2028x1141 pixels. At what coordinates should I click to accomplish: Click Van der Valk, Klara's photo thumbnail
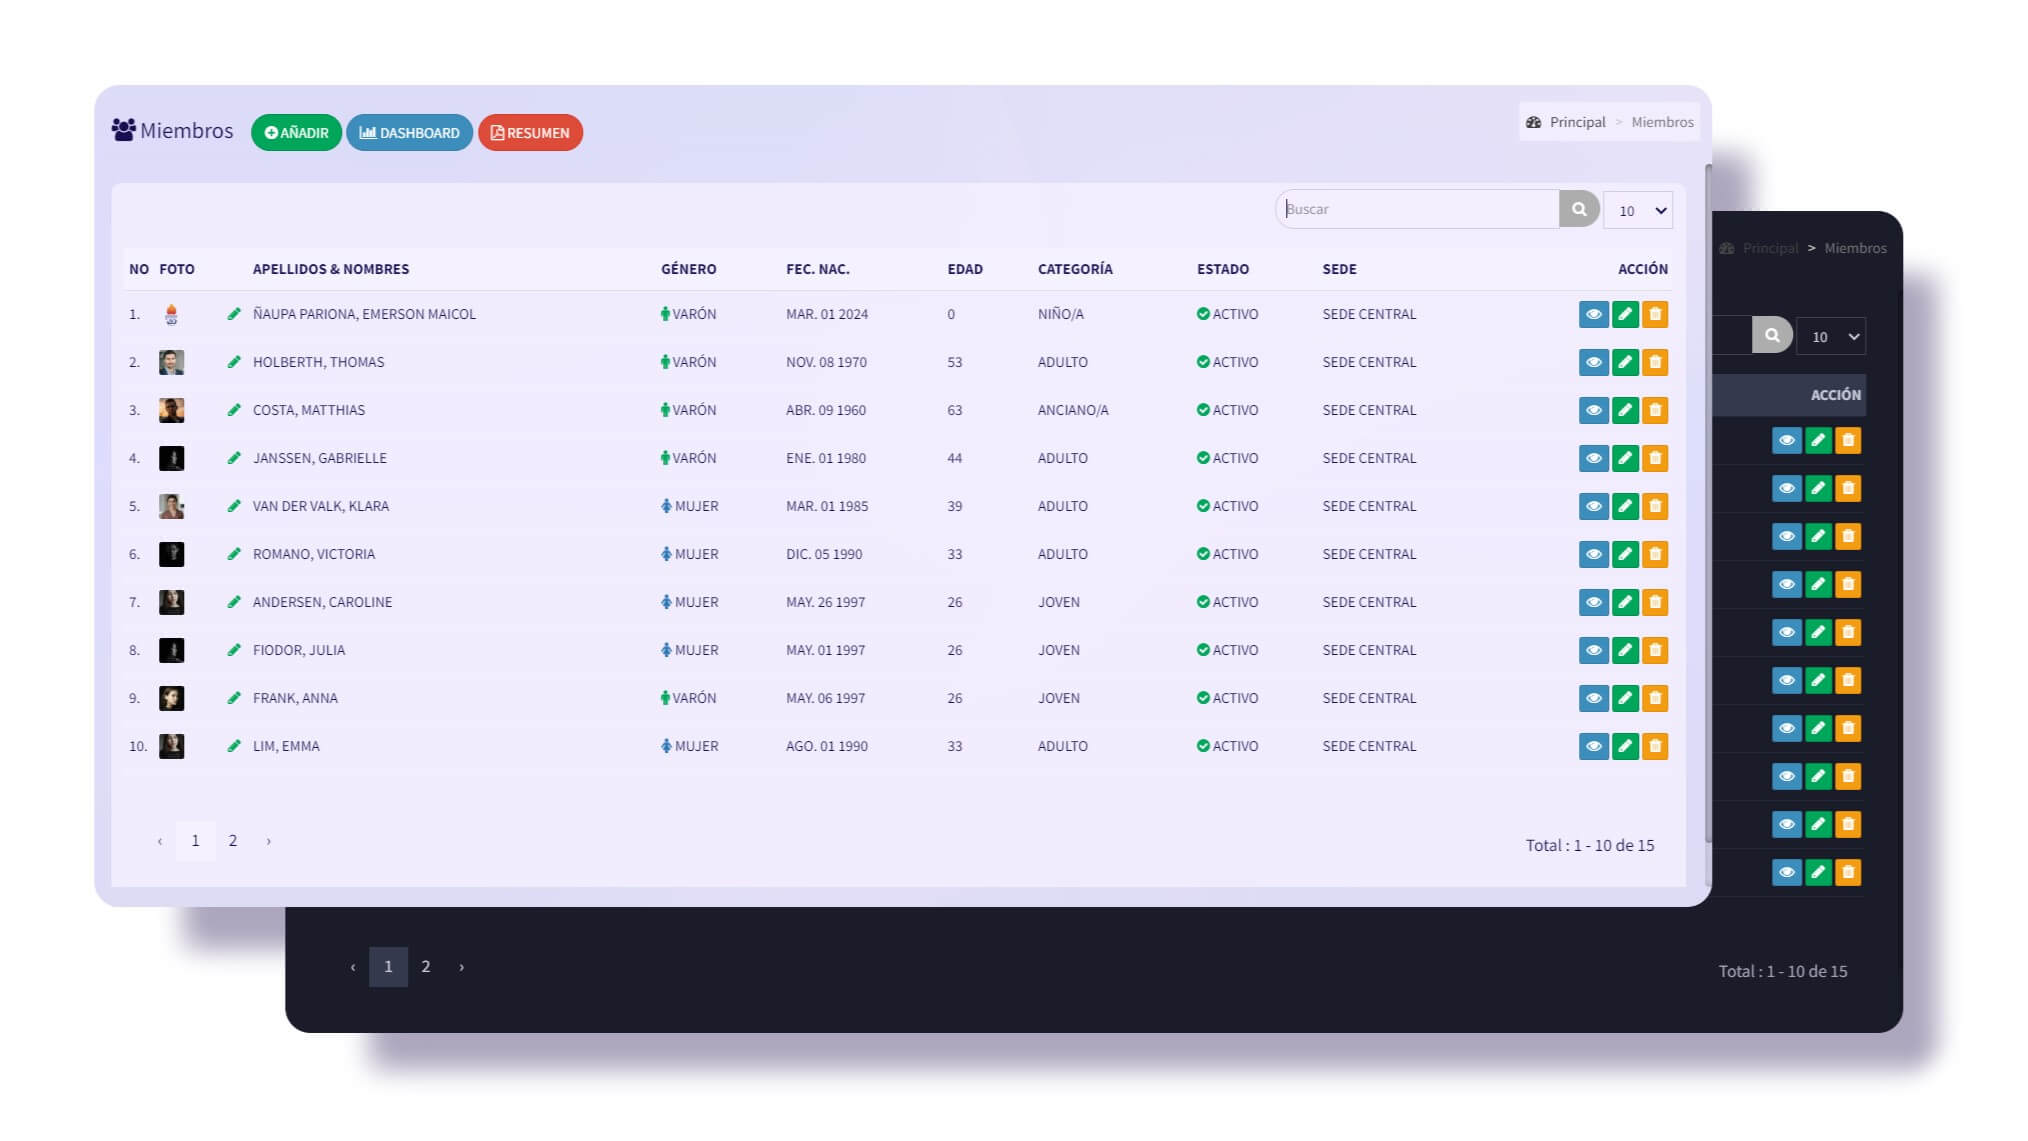tap(171, 506)
